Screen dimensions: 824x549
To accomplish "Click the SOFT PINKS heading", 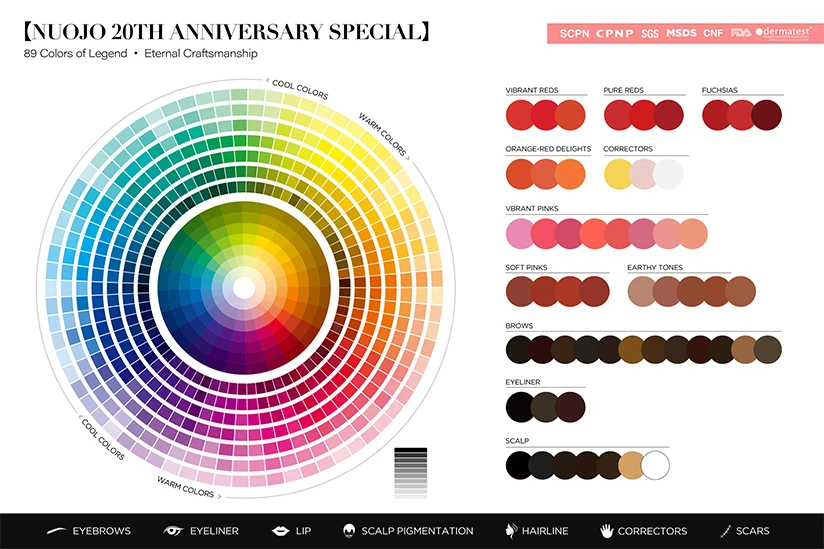I will pos(526,267).
